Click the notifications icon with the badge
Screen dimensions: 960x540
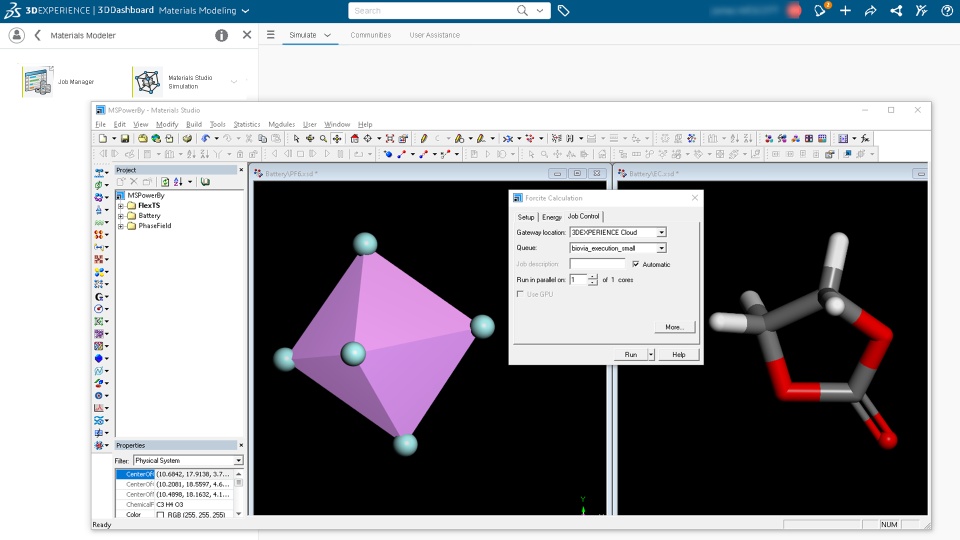(x=820, y=10)
